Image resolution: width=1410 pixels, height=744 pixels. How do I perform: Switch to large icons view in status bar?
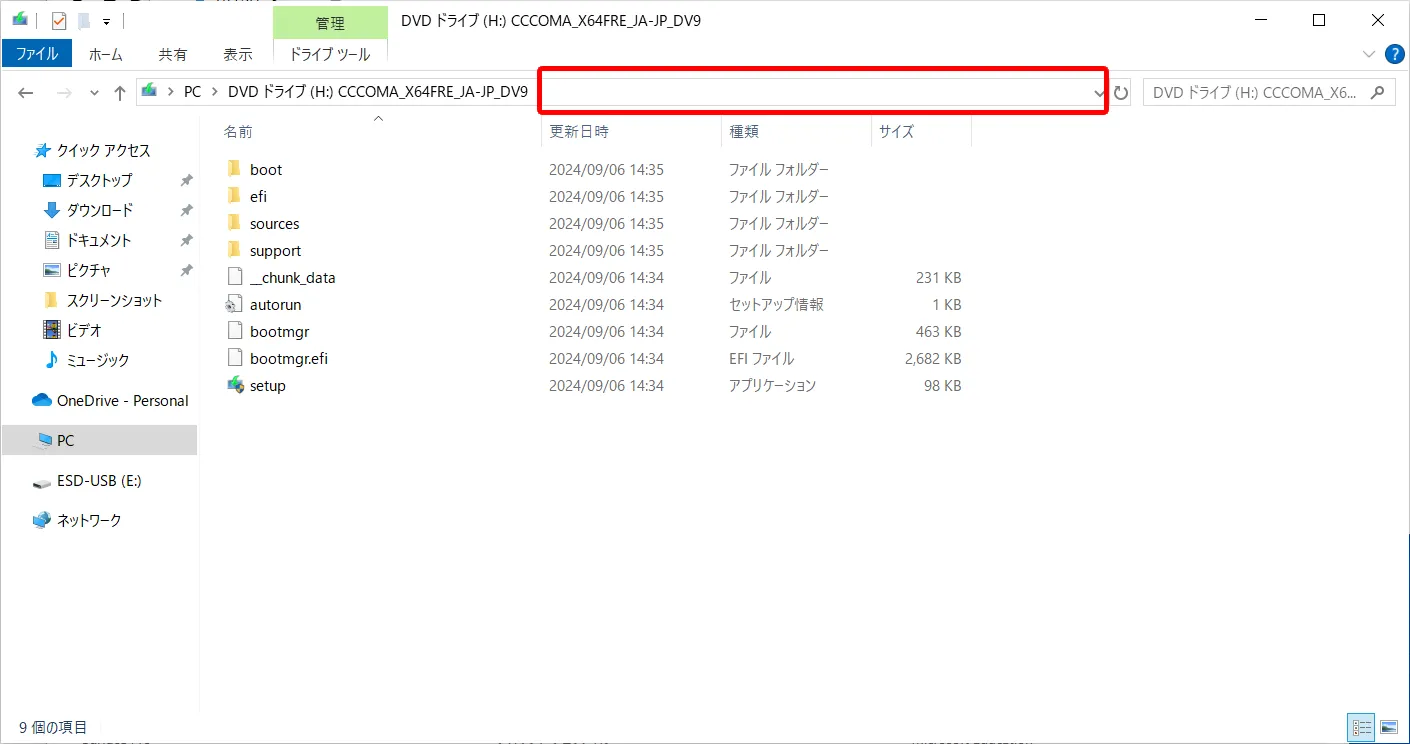point(1388,727)
